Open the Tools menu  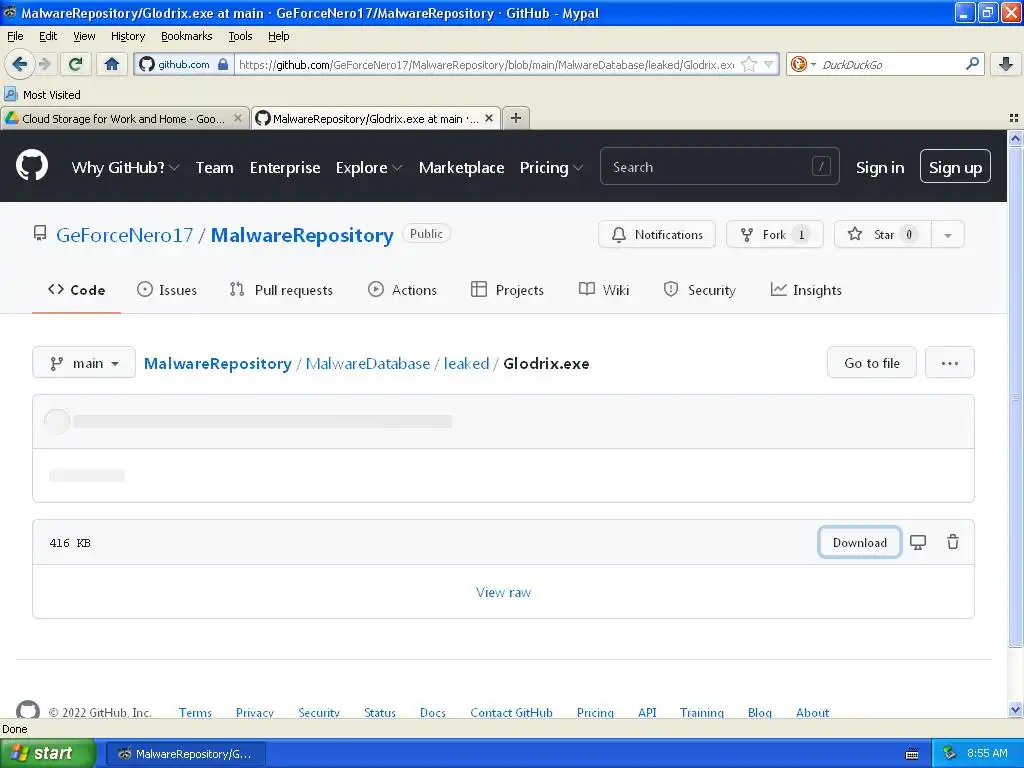pos(240,36)
